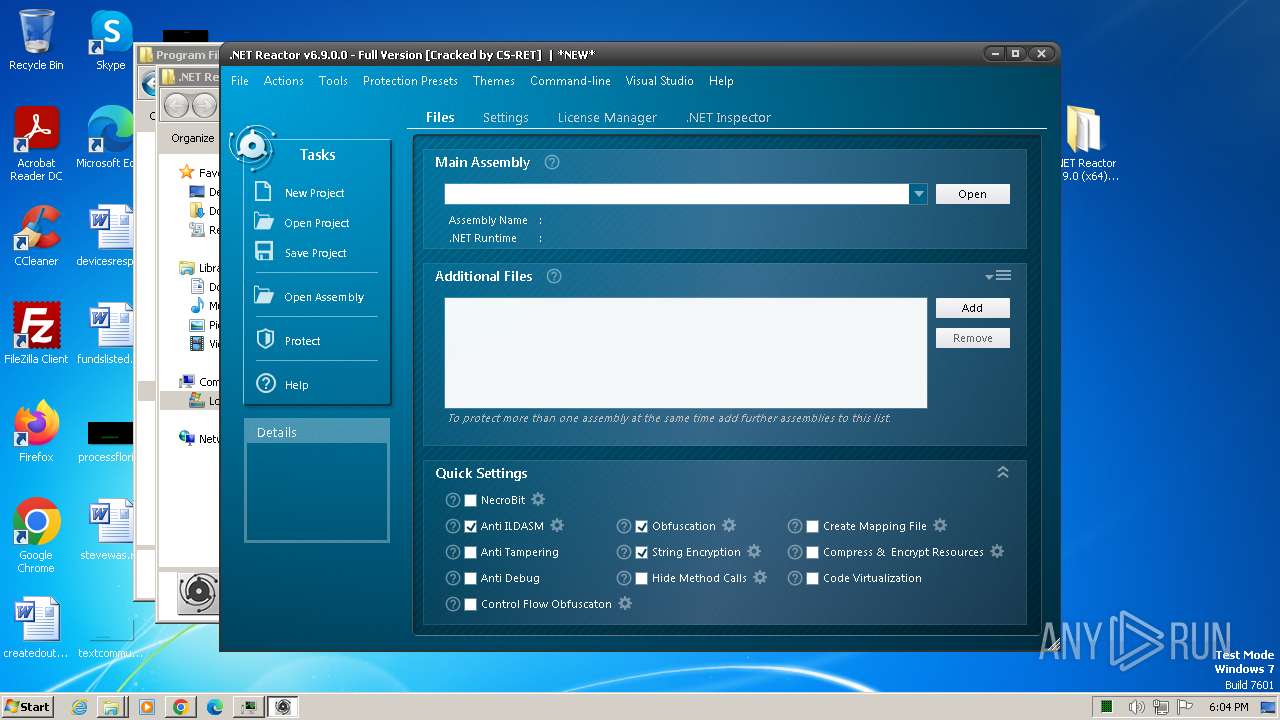Open the File menu
The height and width of the screenshot is (720, 1280).
point(240,81)
